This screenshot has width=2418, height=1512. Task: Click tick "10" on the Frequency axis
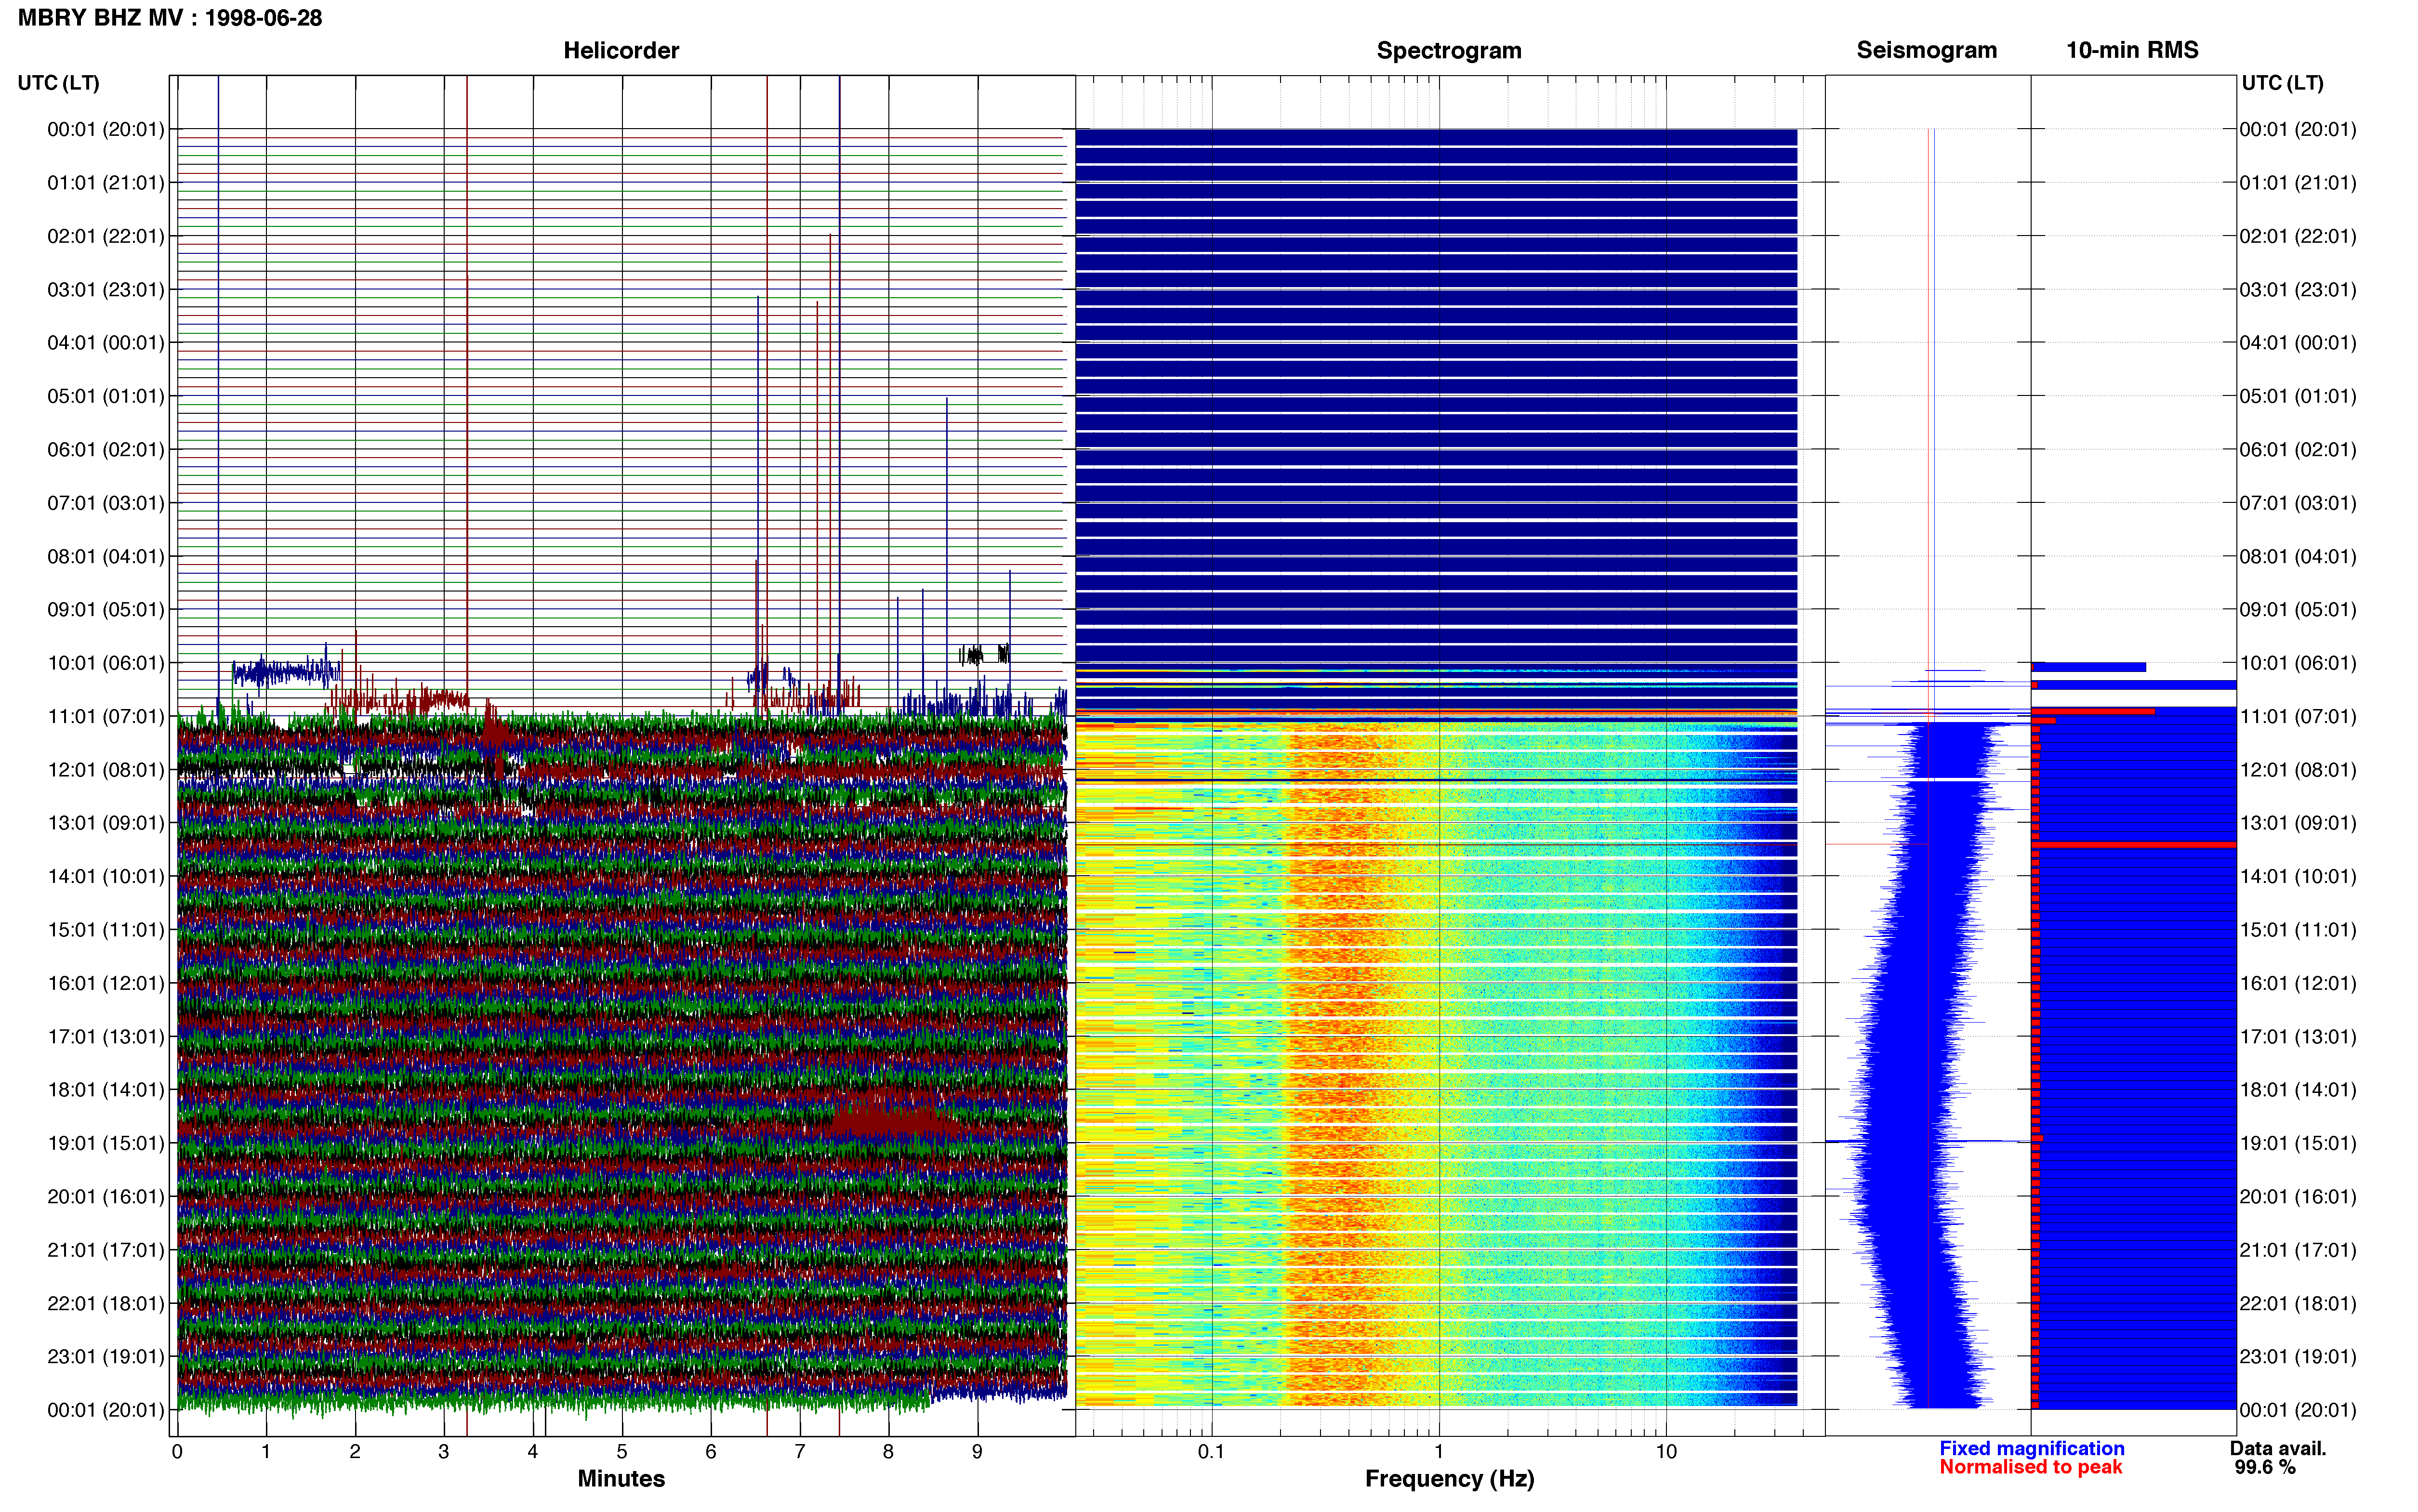pyautogui.click(x=1666, y=1452)
